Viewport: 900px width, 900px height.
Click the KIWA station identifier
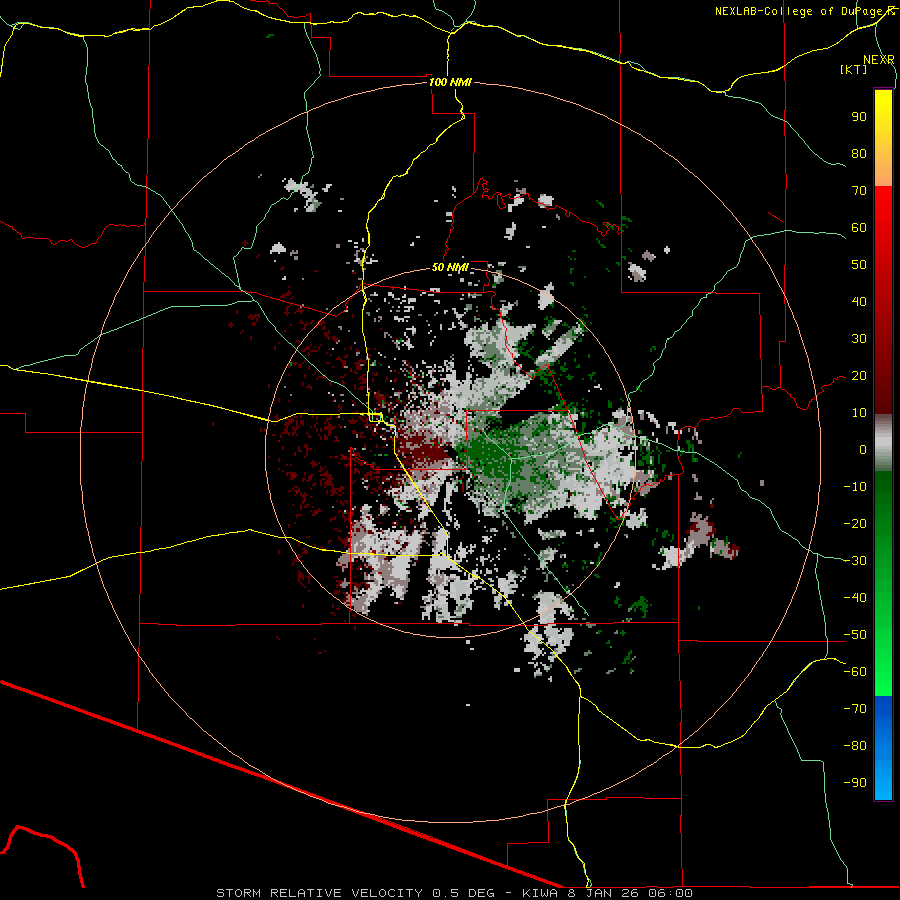[x=540, y=893]
